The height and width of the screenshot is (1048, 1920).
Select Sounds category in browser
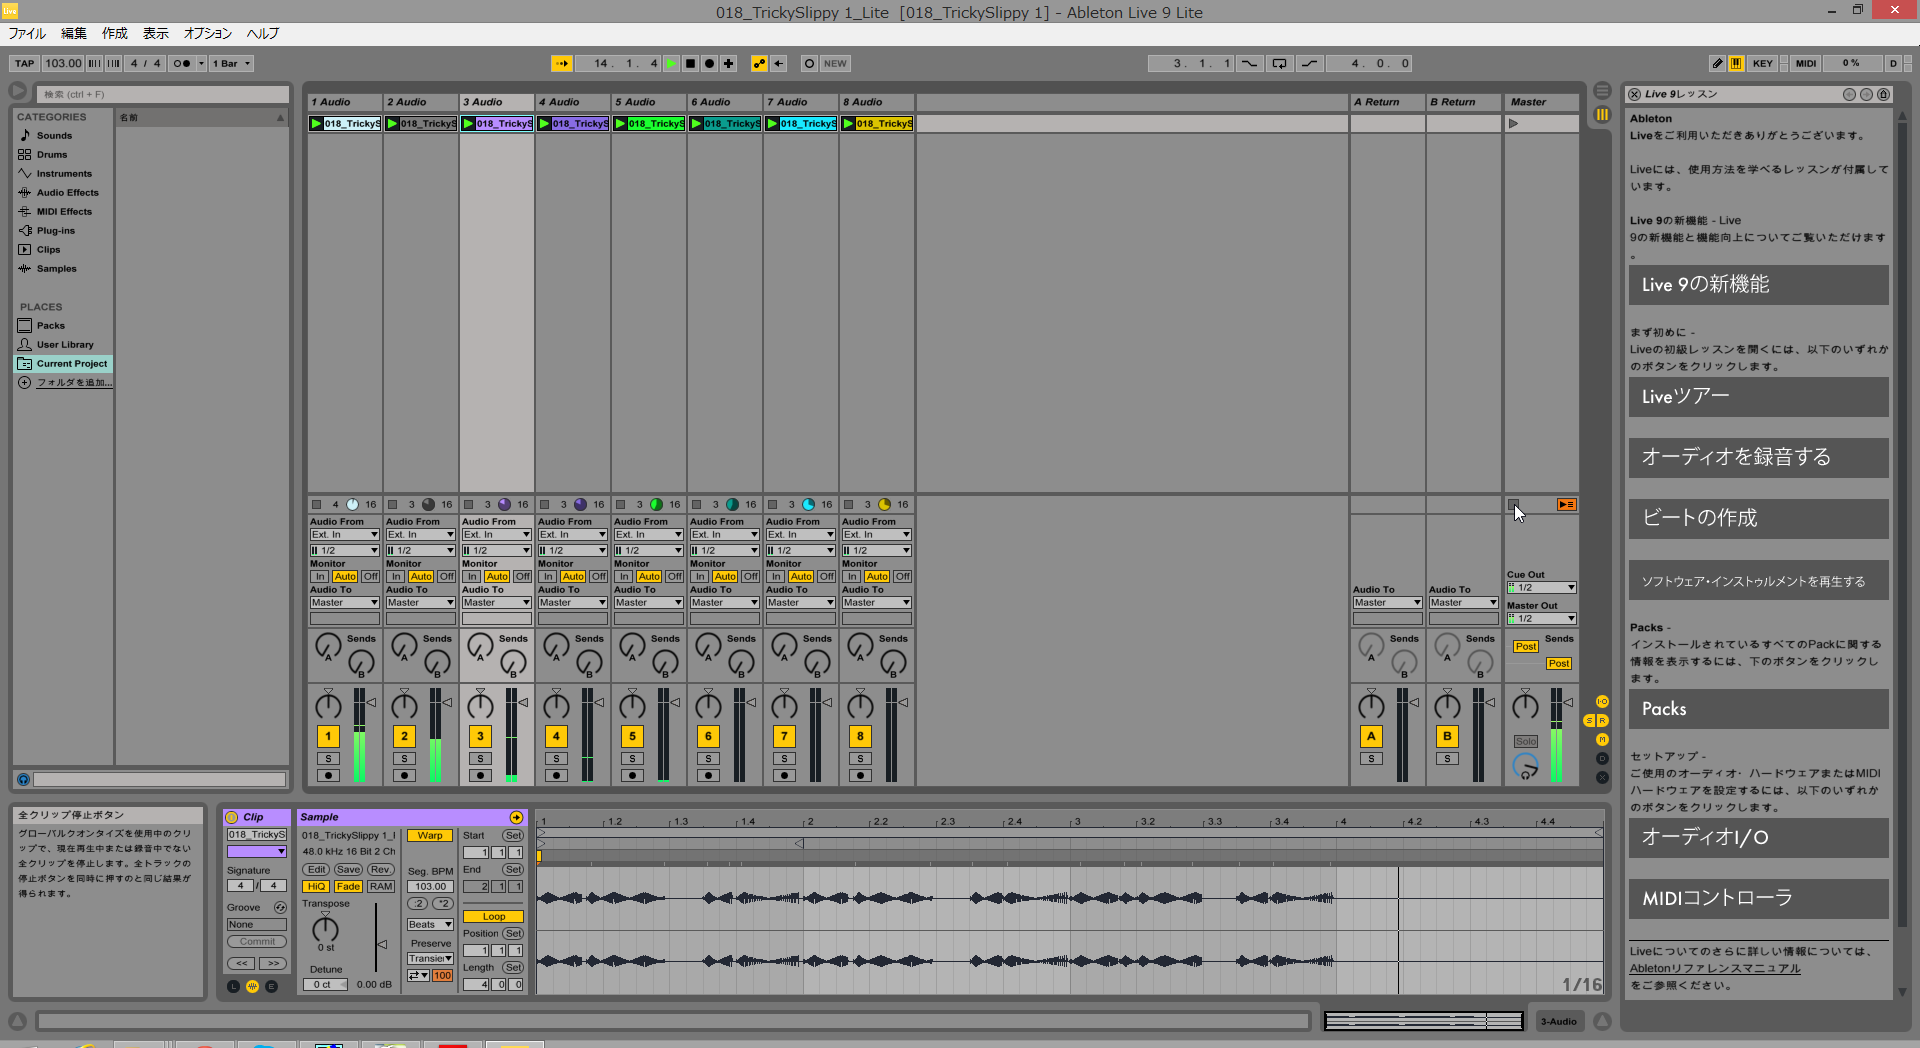click(54, 135)
